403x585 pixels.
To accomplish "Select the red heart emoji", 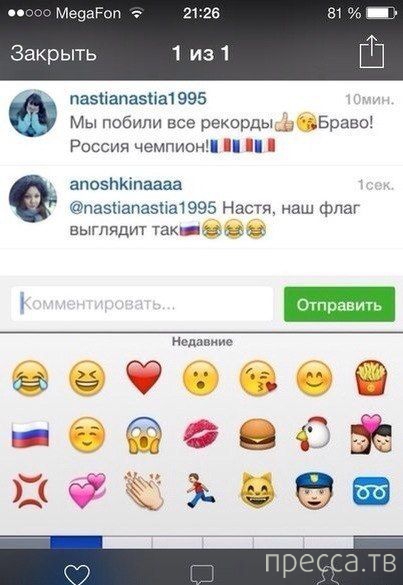I will [144, 377].
